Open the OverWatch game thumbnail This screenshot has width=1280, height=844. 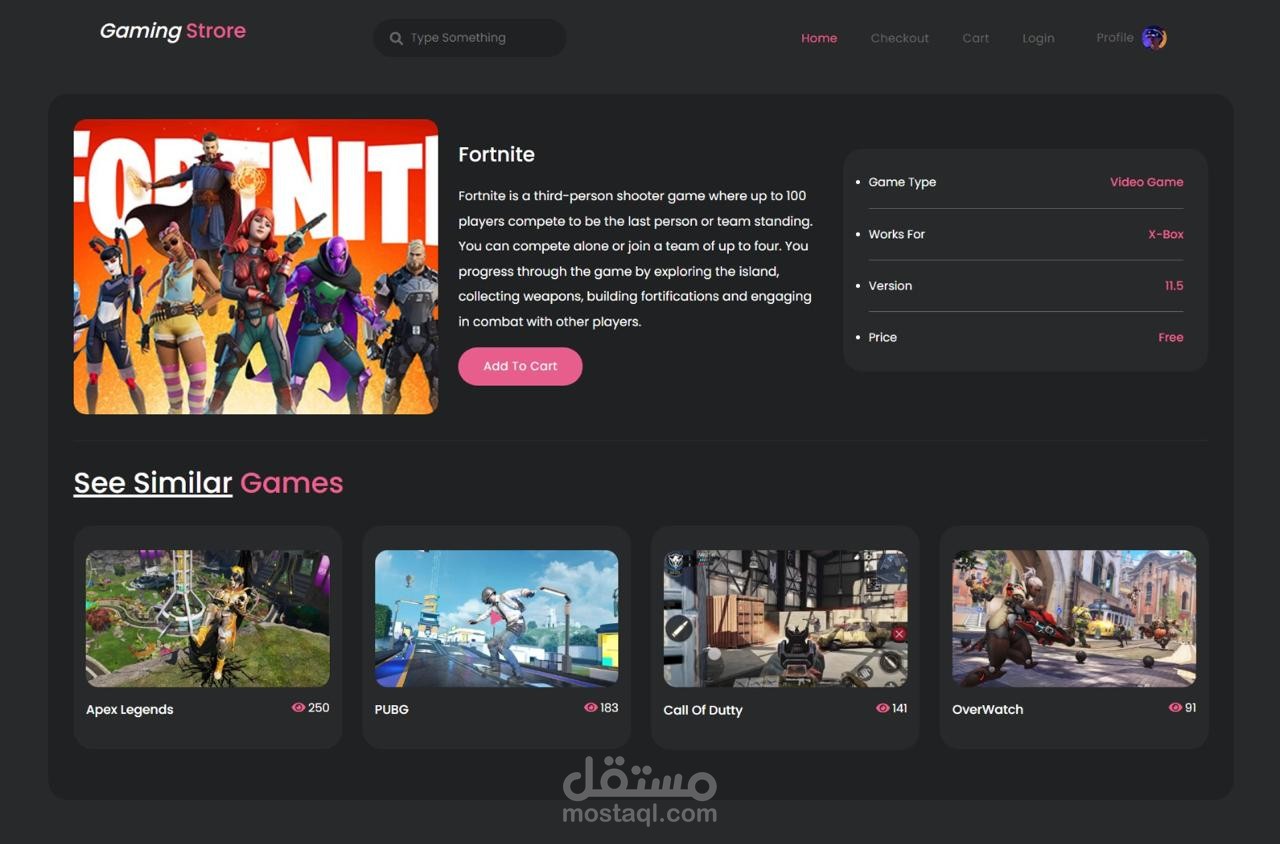click(1074, 618)
